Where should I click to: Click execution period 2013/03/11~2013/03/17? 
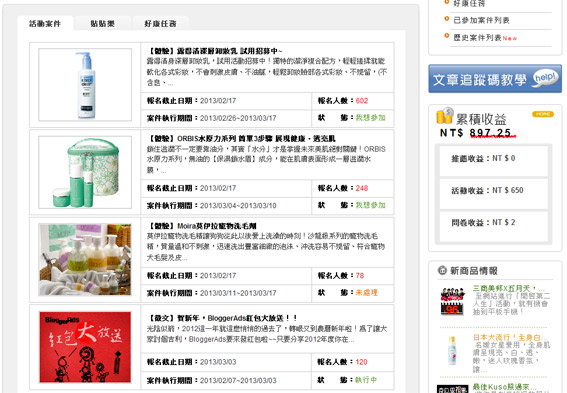click(x=238, y=293)
